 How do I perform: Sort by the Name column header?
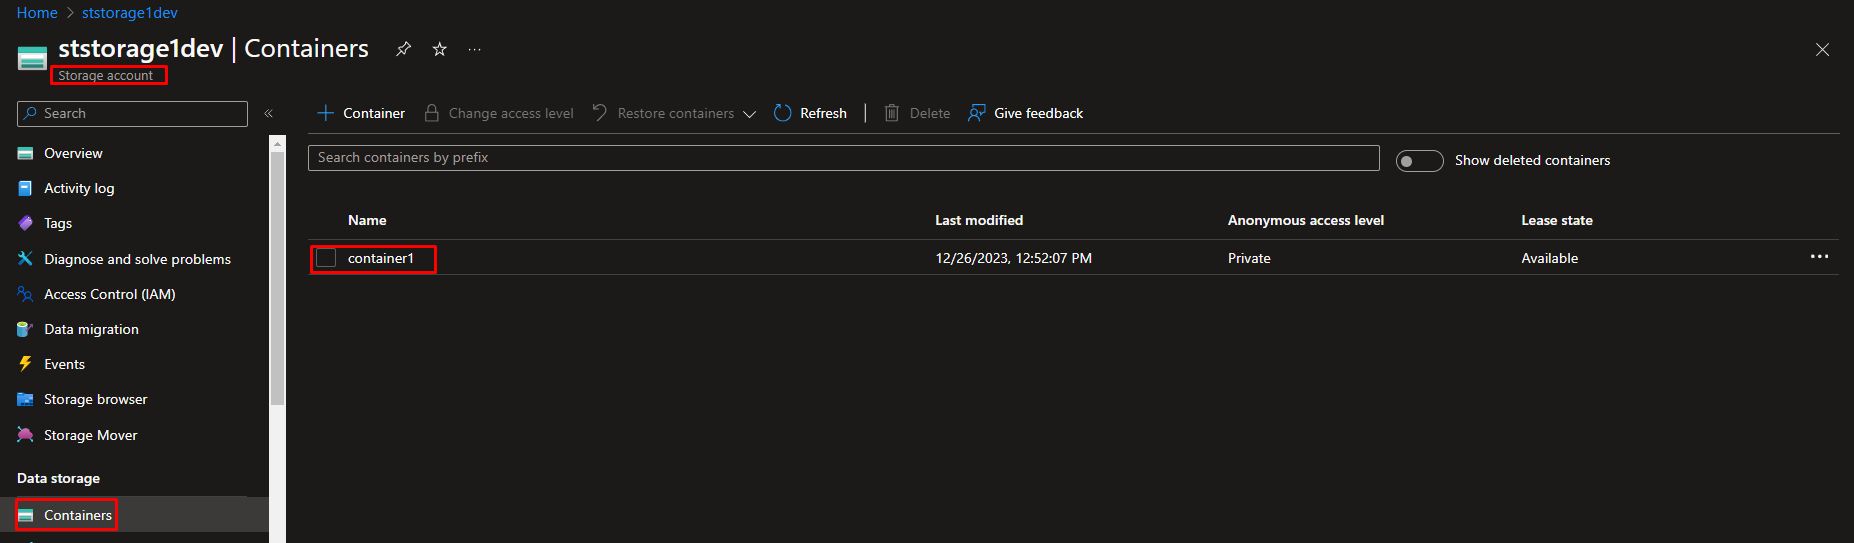[367, 220]
